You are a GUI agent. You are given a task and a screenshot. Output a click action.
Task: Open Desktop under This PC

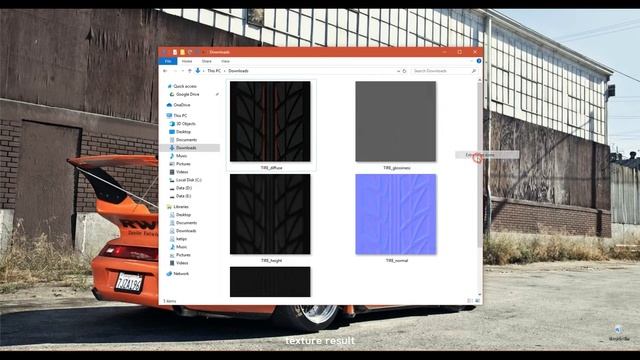click(x=183, y=132)
